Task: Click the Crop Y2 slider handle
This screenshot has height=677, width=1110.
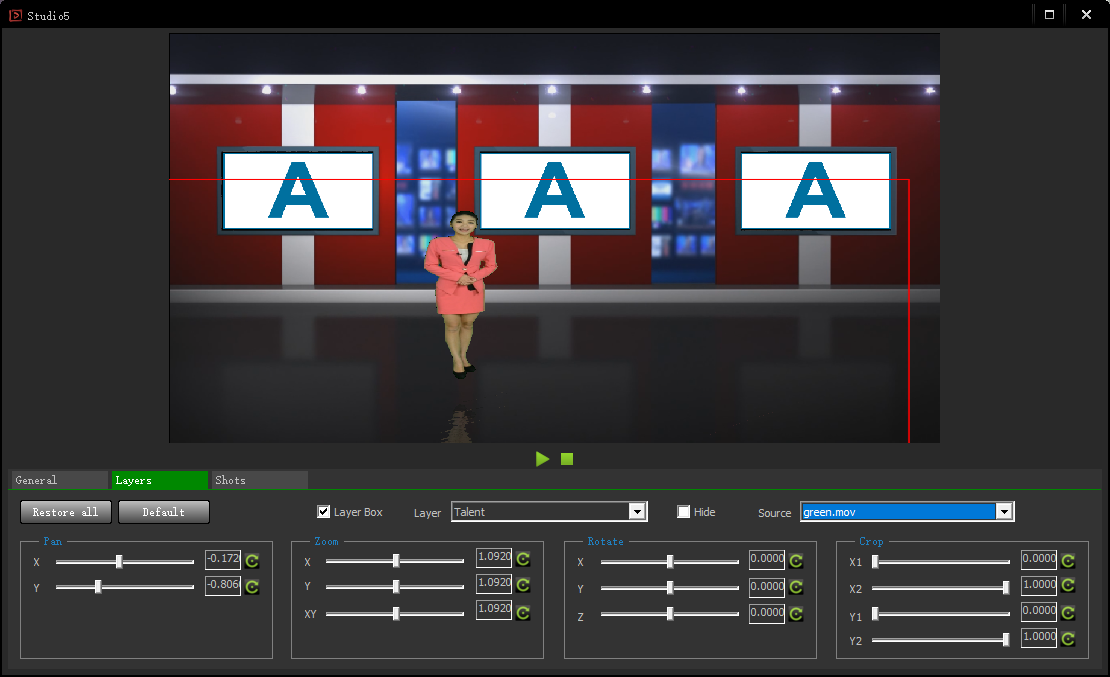Action: [1006, 639]
